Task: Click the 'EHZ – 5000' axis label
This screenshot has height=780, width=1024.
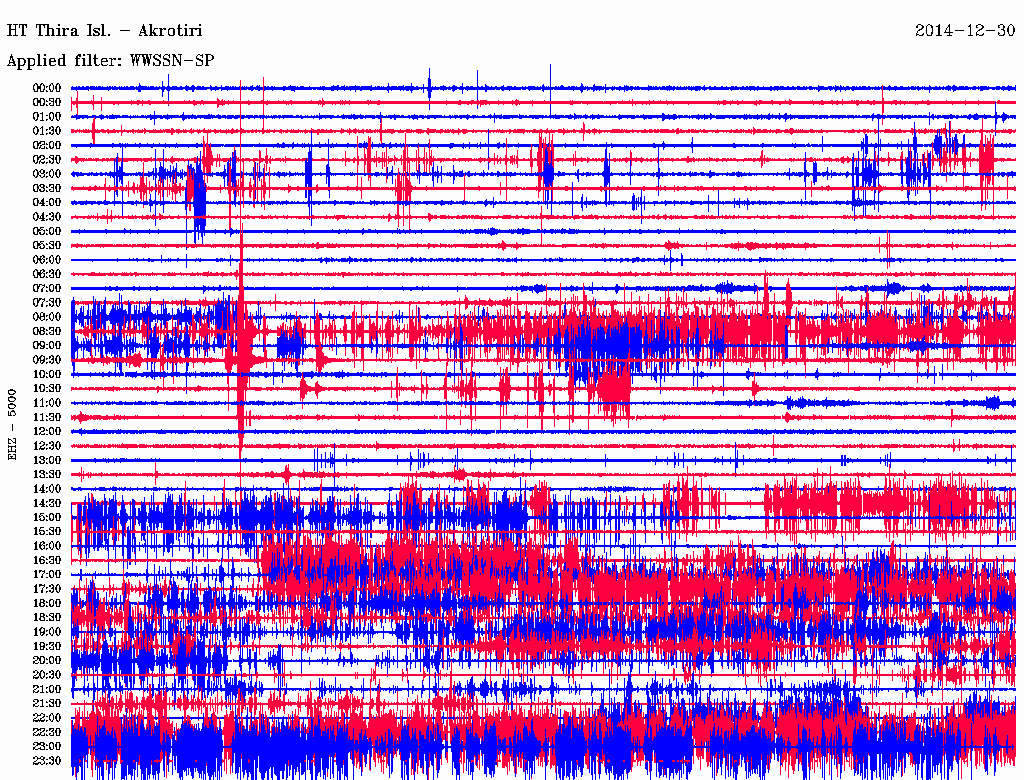Action: pos(12,425)
